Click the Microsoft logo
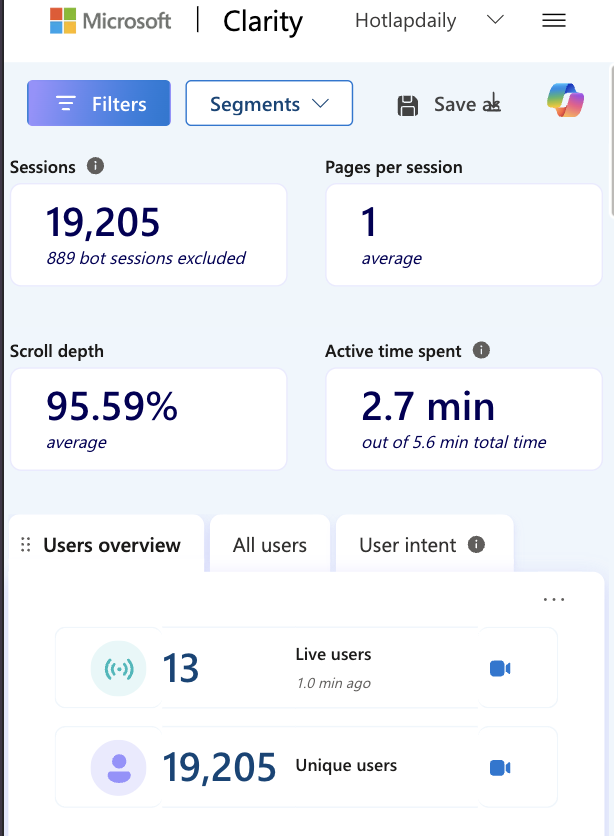This screenshot has width=614, height=836. point(64,21)
